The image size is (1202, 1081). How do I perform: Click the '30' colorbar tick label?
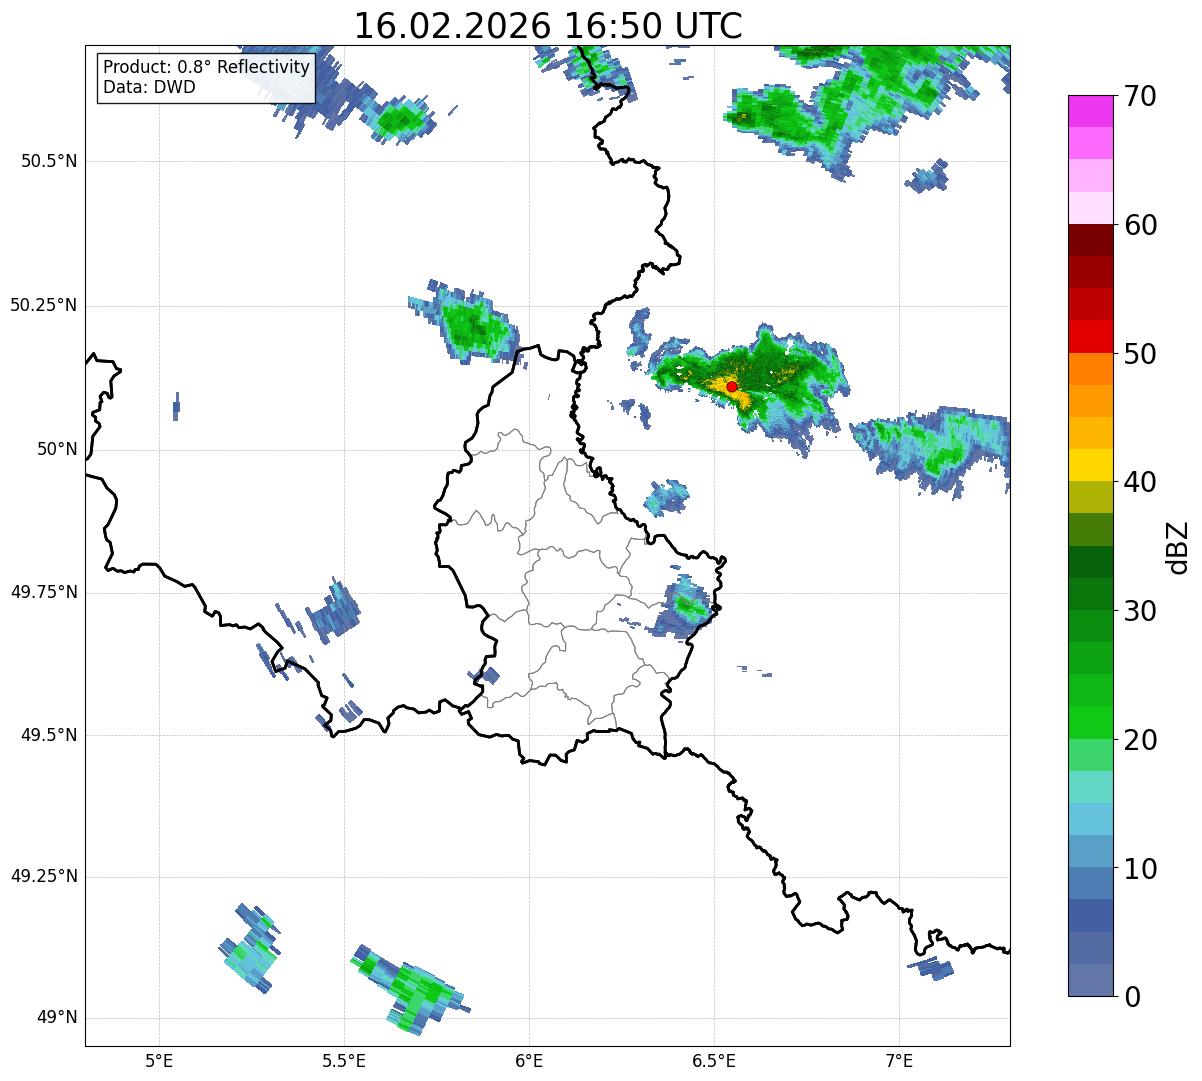click(x=1140, y=611)
